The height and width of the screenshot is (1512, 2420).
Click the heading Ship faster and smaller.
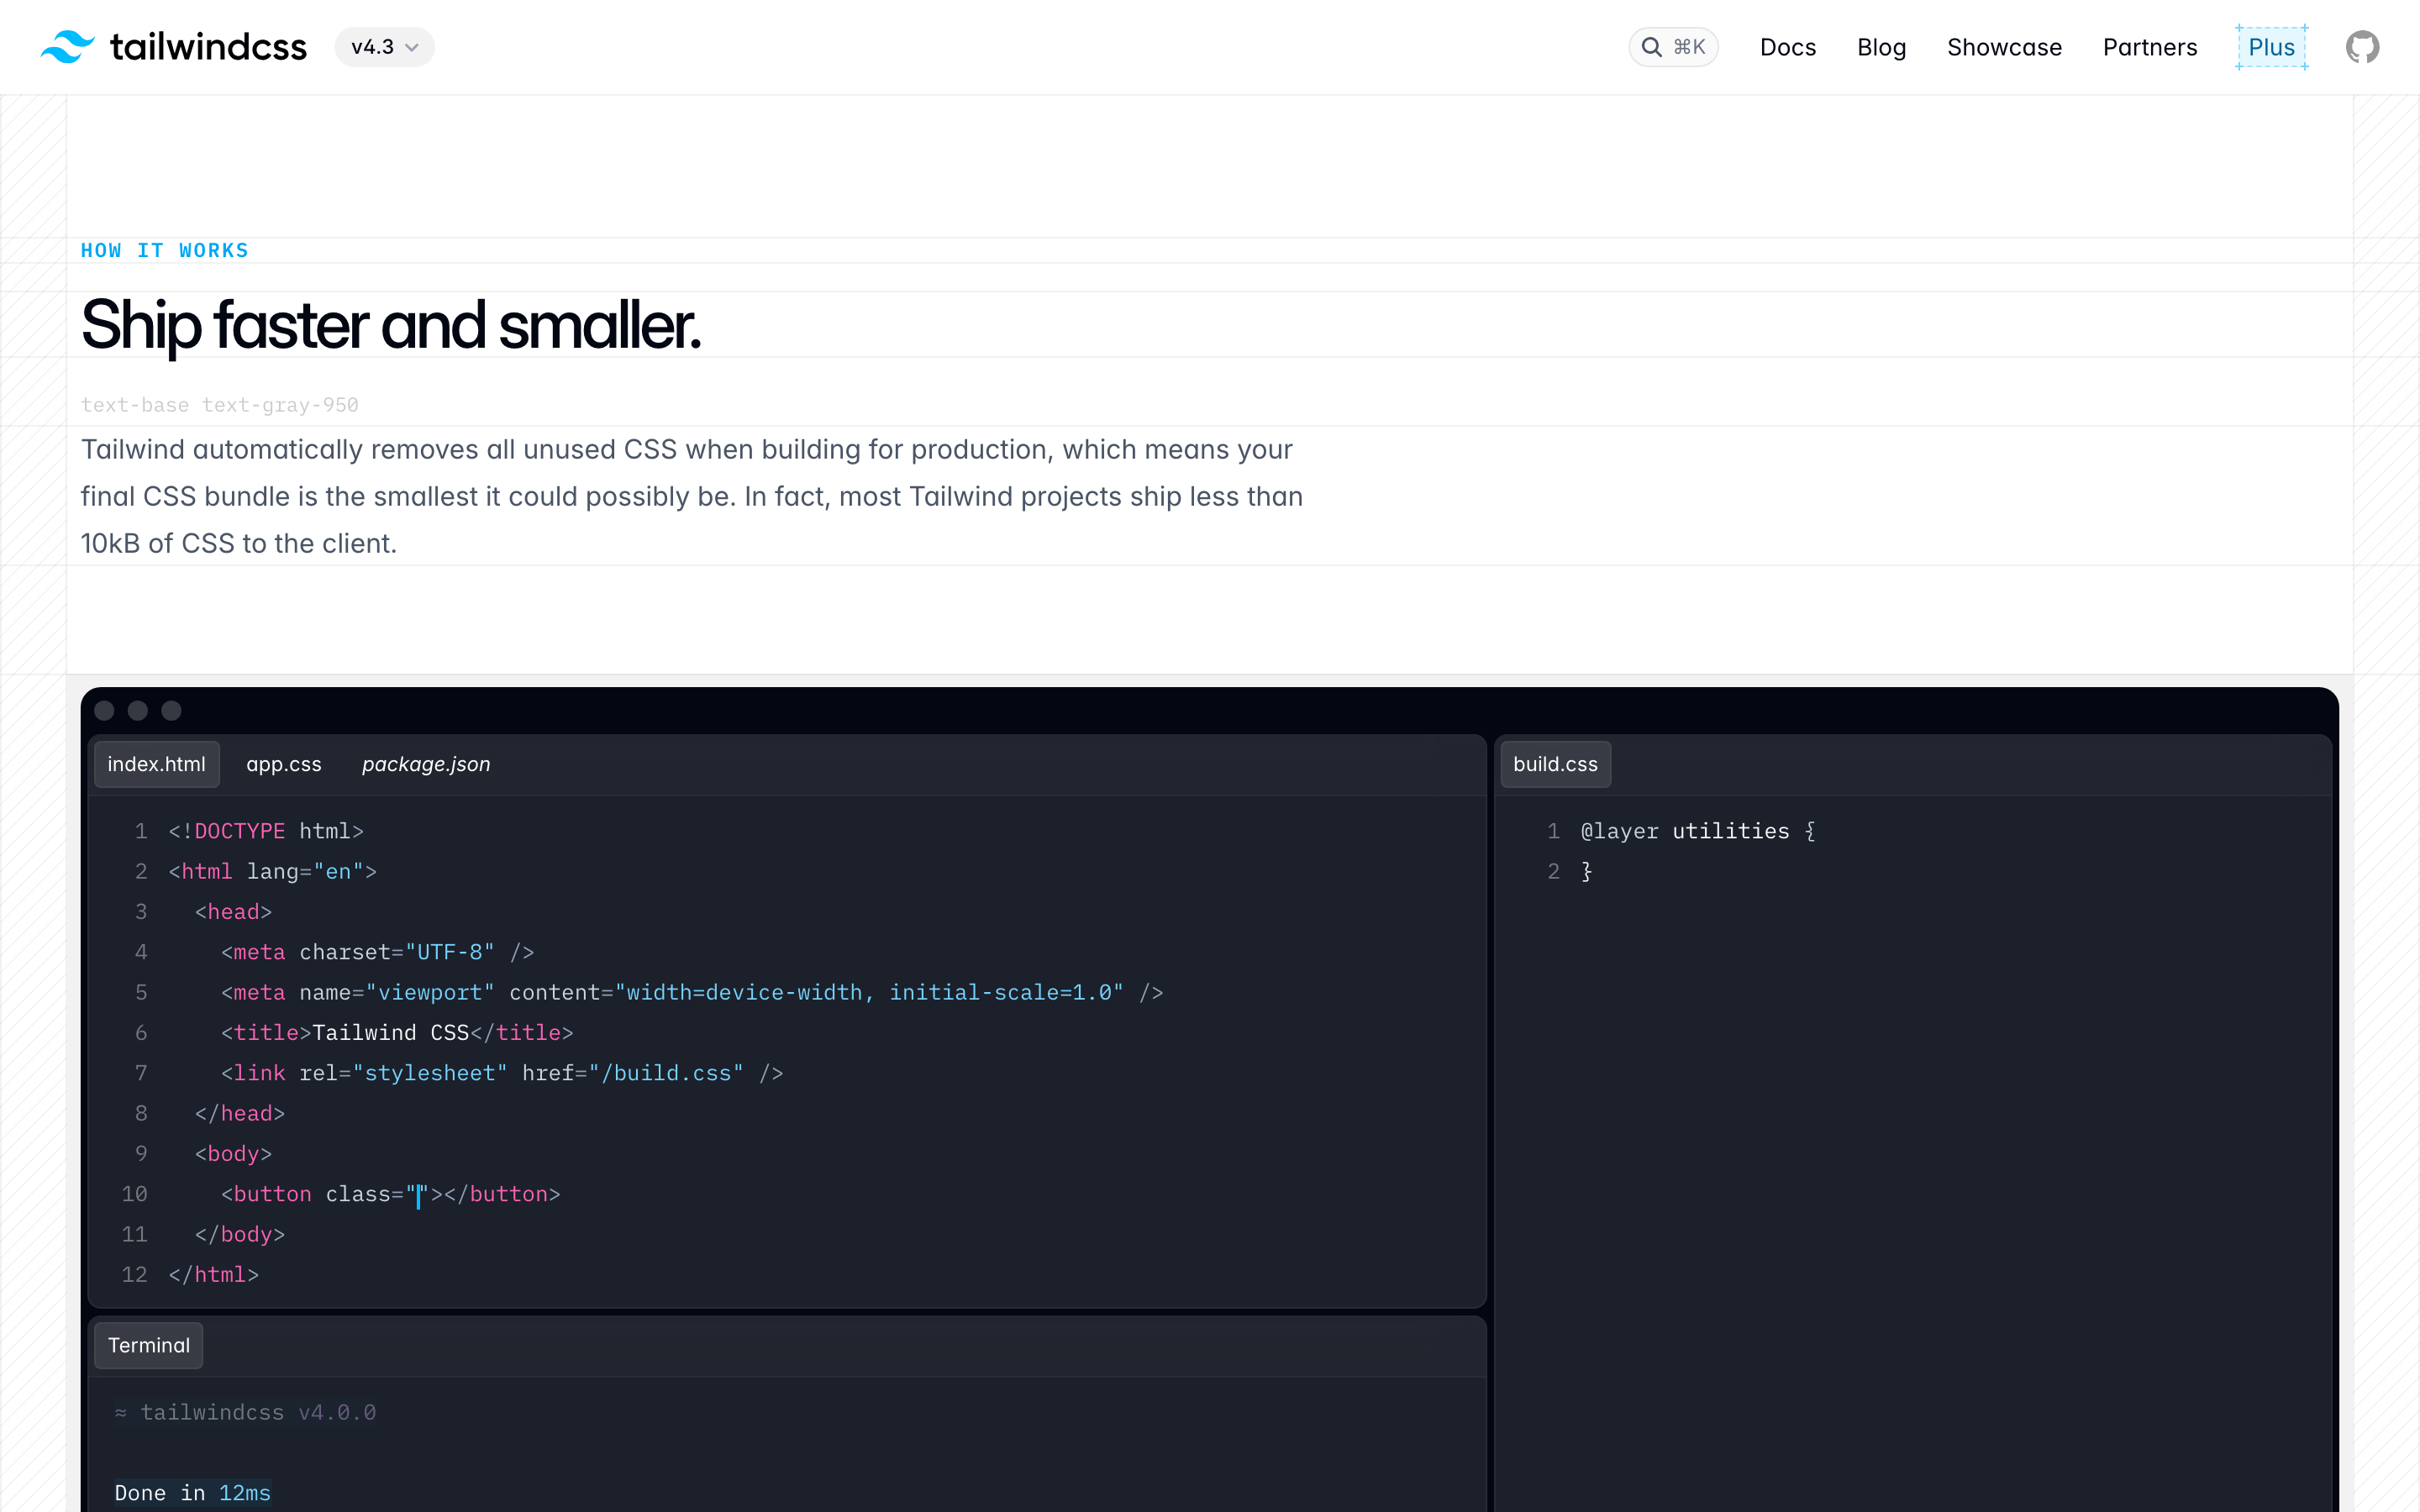[x=391, y=325]
